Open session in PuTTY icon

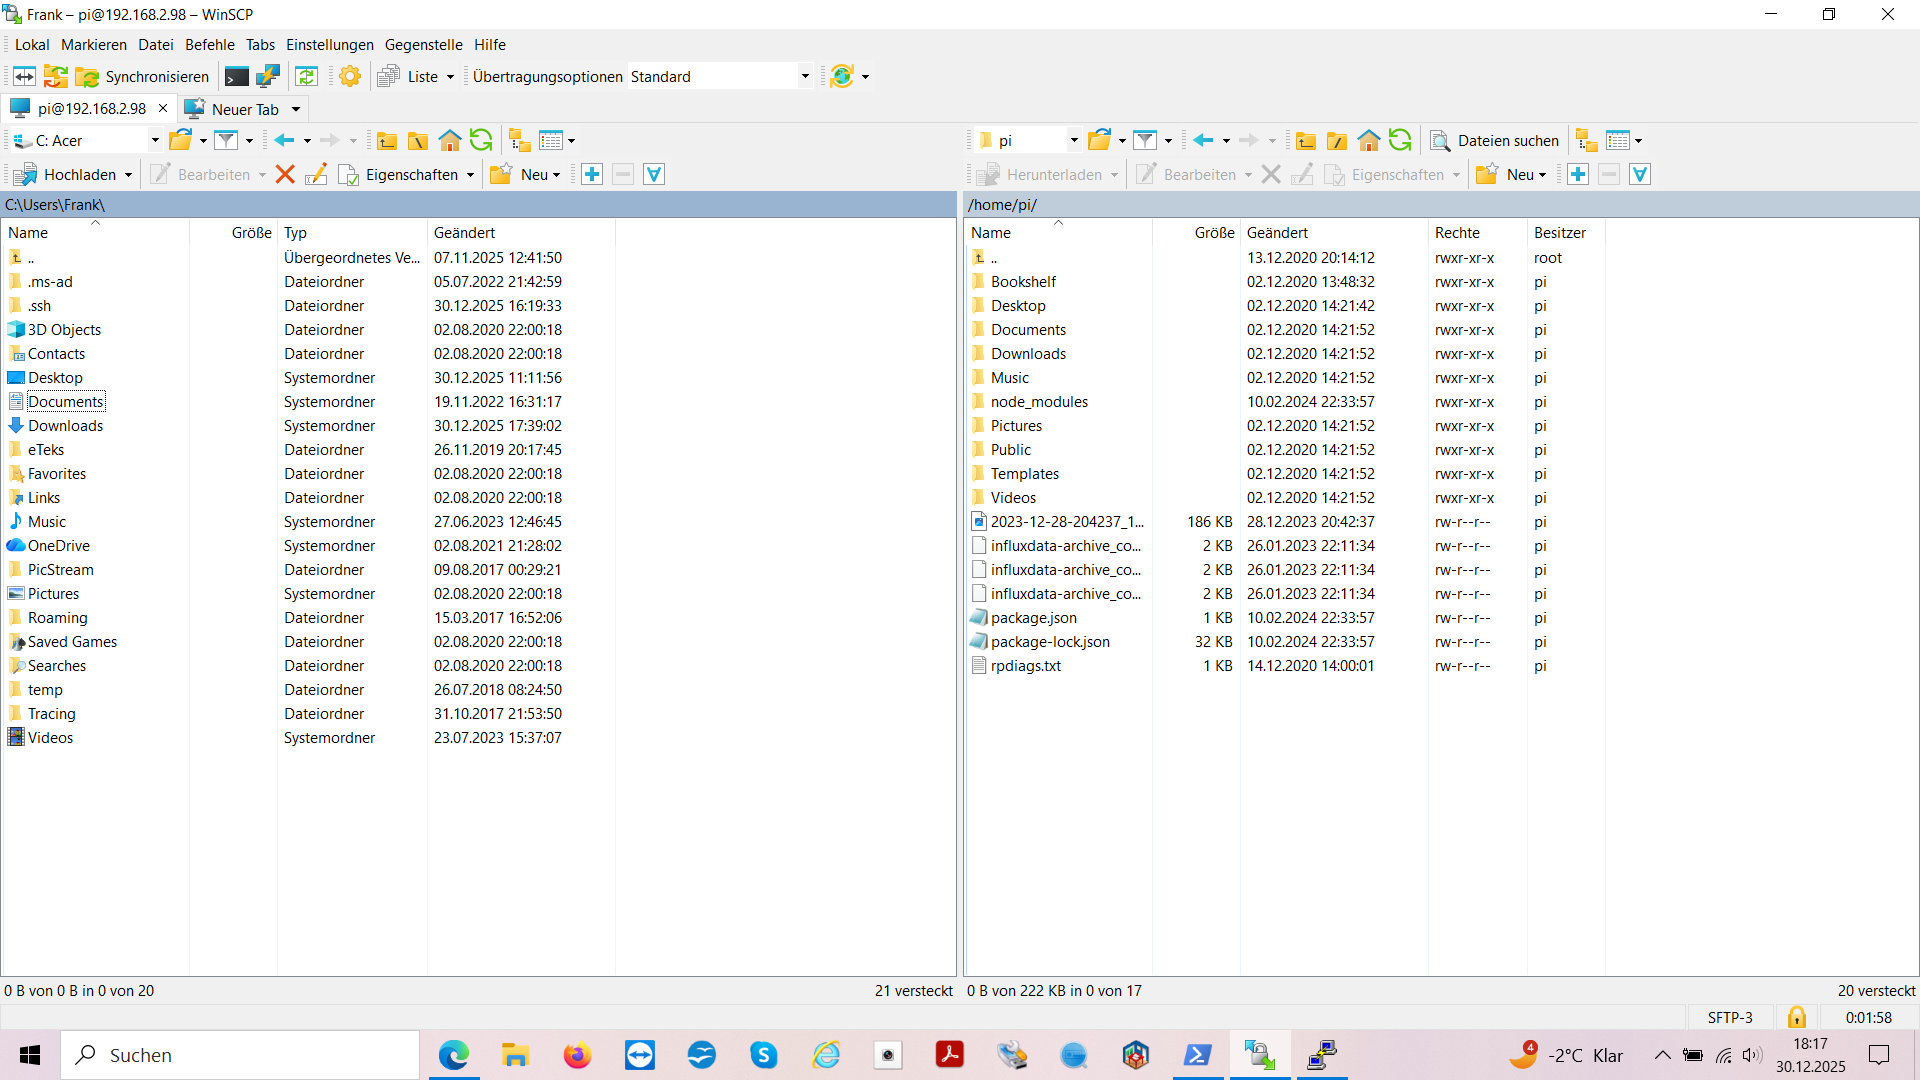pos(268,77)
